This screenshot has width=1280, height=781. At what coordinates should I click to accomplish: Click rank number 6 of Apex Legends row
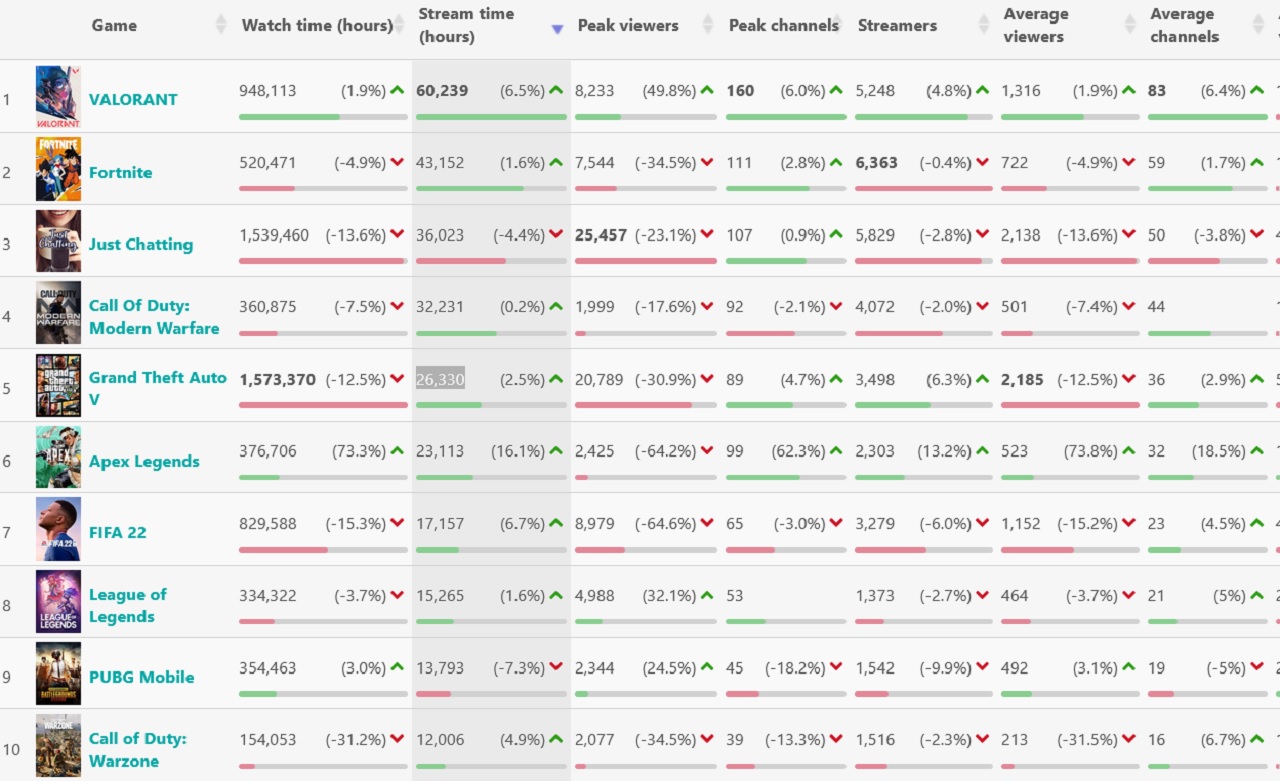pos(7,460)
